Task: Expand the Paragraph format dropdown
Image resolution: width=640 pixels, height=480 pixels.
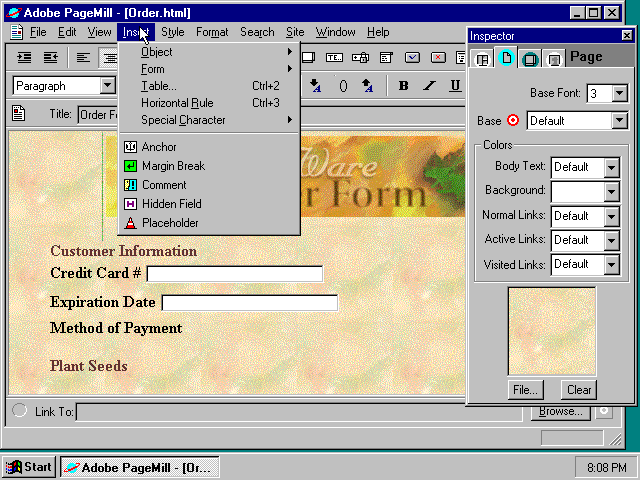Action: coord(107,87)
